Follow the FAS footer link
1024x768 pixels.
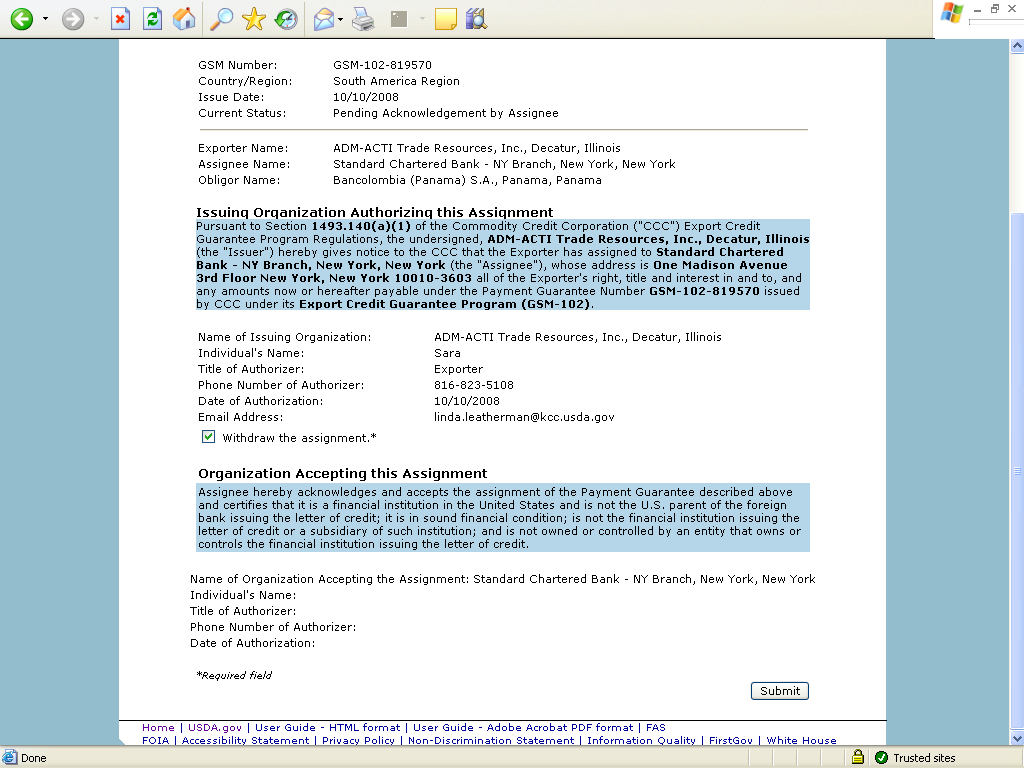click(x=656, y=728)
